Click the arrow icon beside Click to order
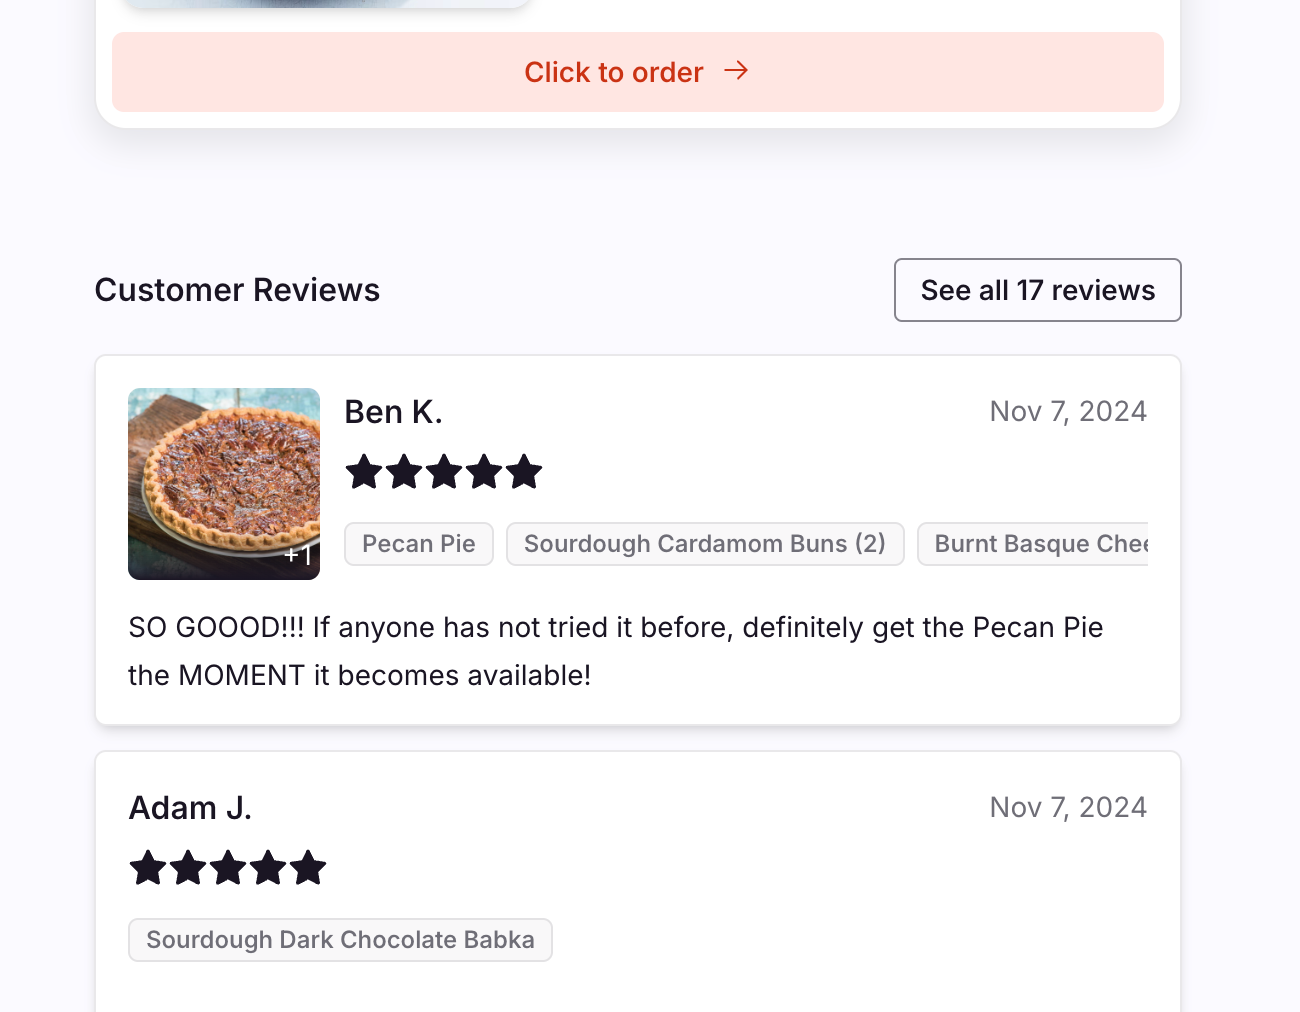This screenshot has height=1012, width=1300. 736,70
